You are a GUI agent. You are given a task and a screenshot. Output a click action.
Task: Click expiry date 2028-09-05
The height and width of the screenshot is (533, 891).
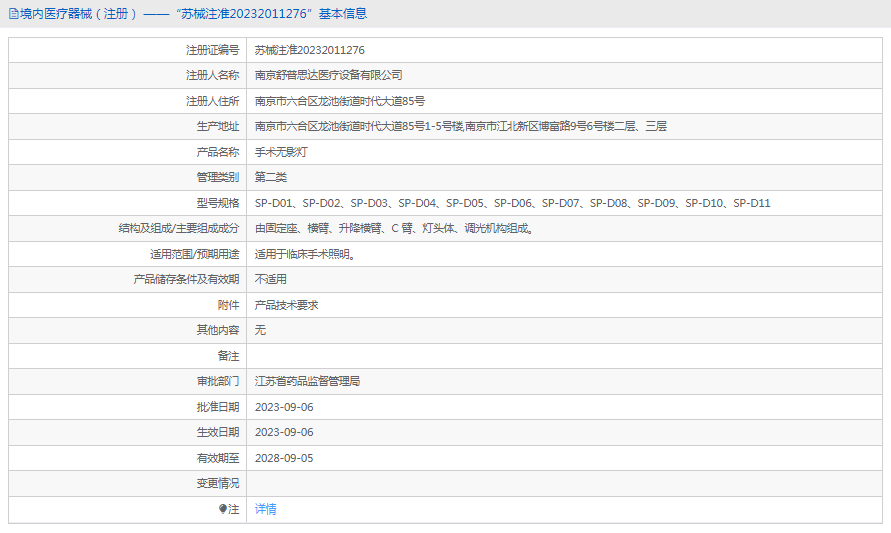click(x=284, y=458)
